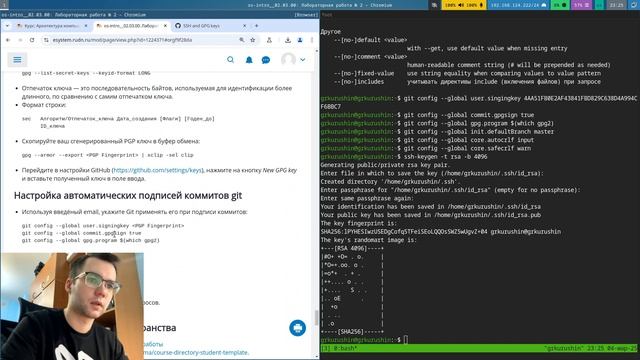Open the site search magnifier
This screenshot has height=360, width=640.
click(x=231, y=60)
